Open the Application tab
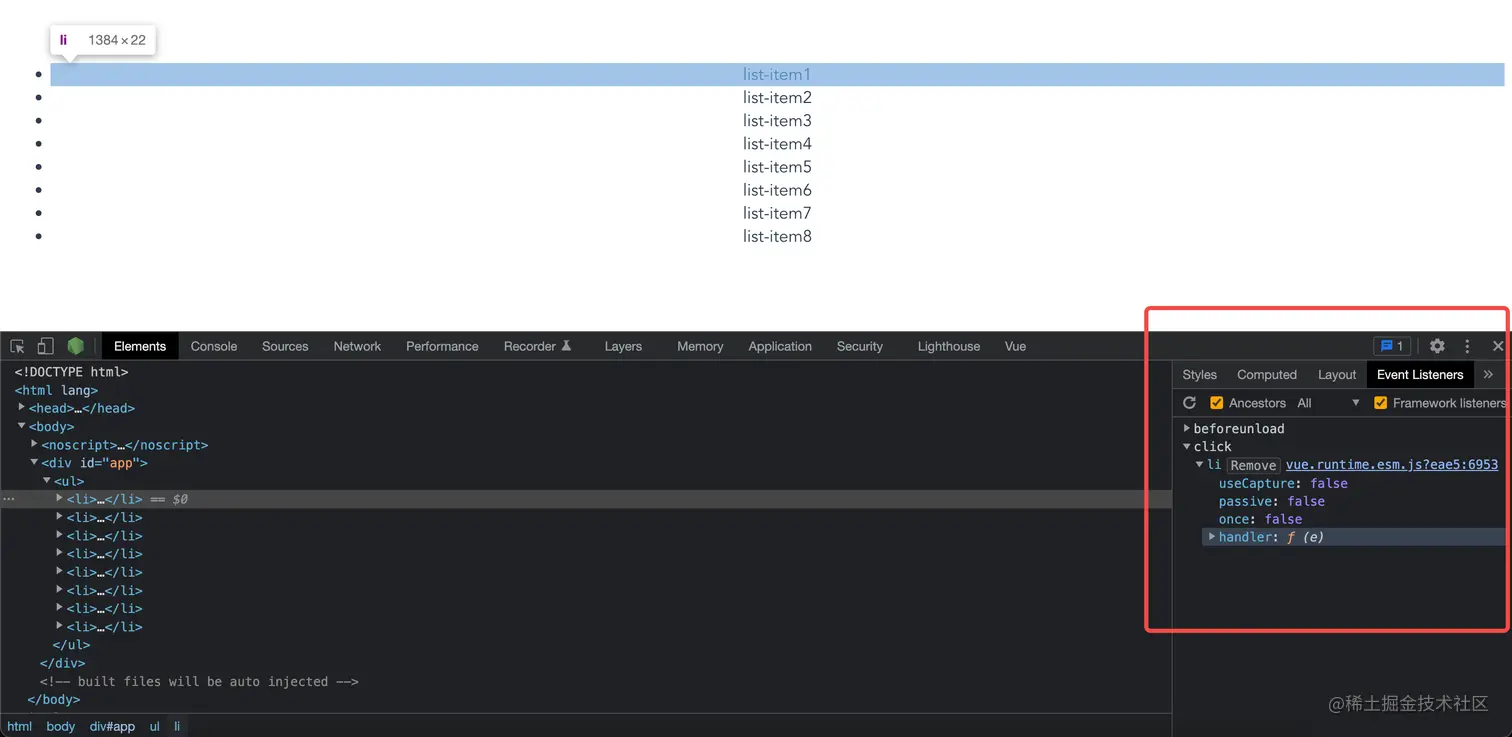The height and width of the screenshot is (737, 1512). (x=780, y=346)
